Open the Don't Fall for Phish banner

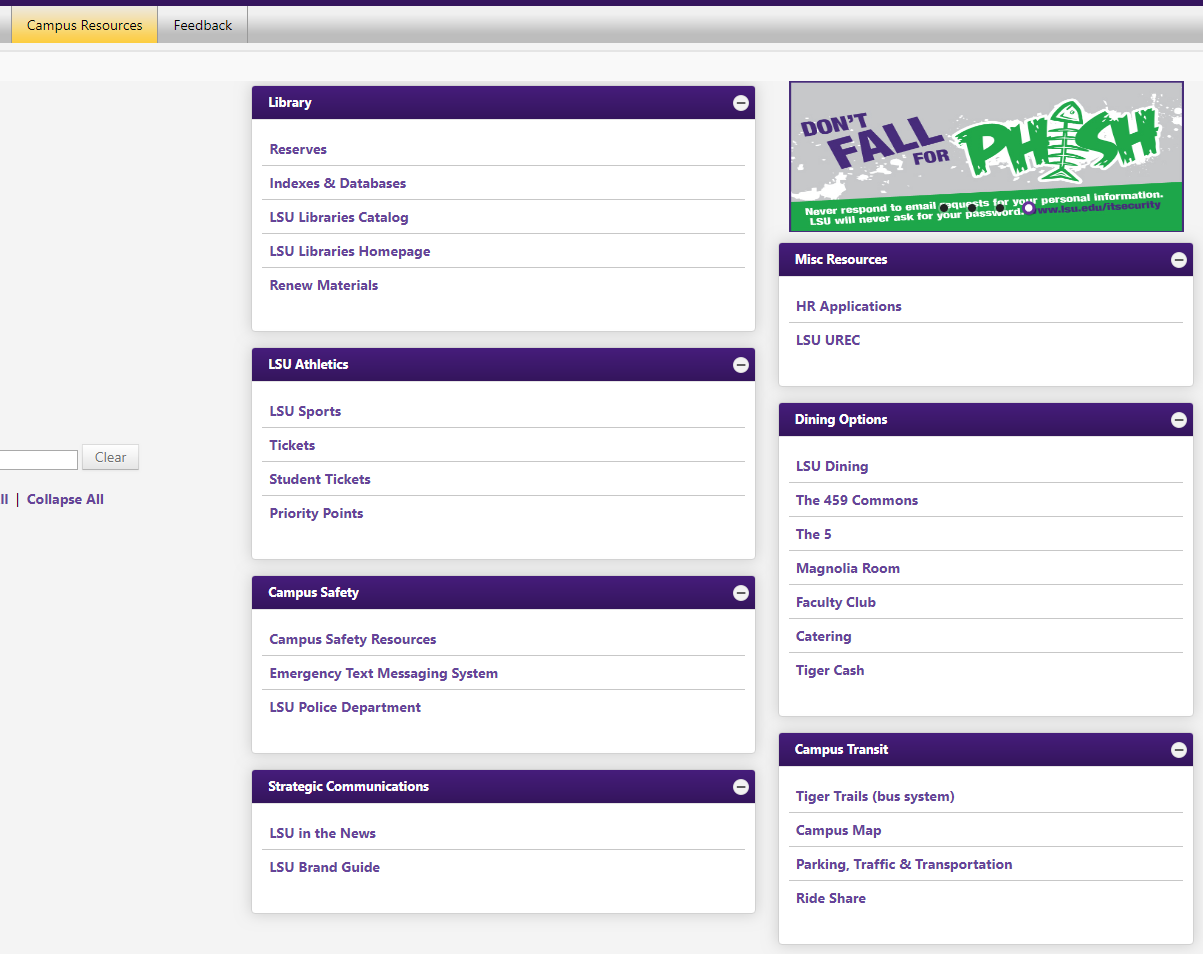pos(986,156)
